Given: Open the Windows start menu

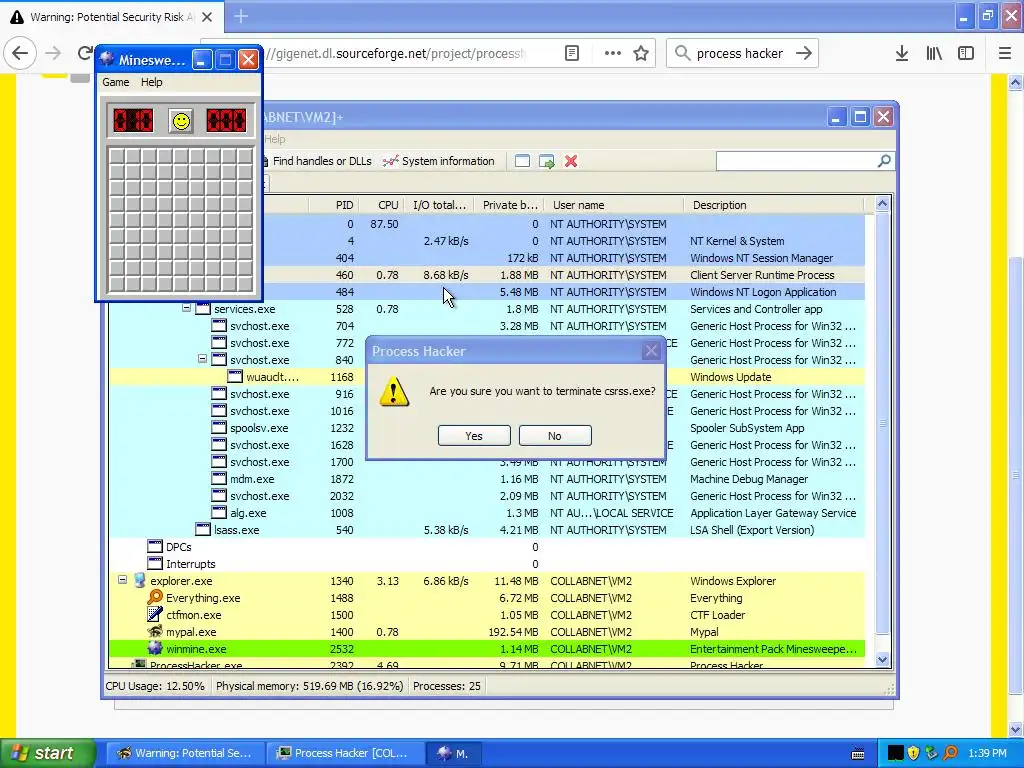Looking at the screenshot, I should (x=47, y=753).
